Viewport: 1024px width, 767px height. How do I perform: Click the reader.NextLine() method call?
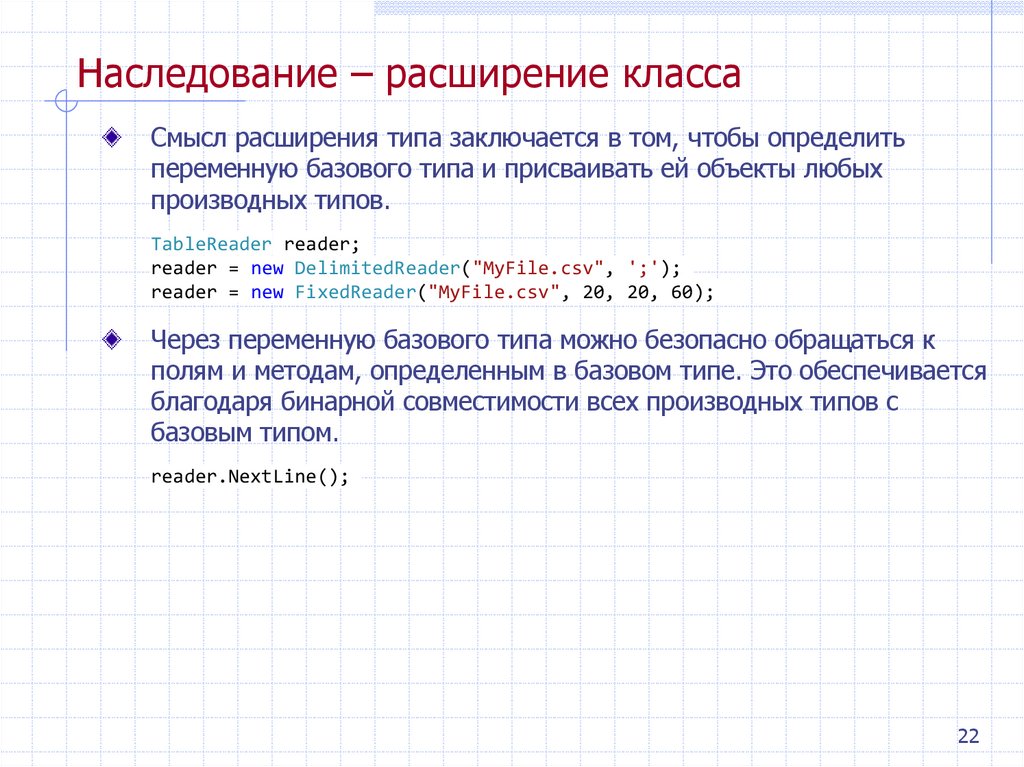point(249,476)
